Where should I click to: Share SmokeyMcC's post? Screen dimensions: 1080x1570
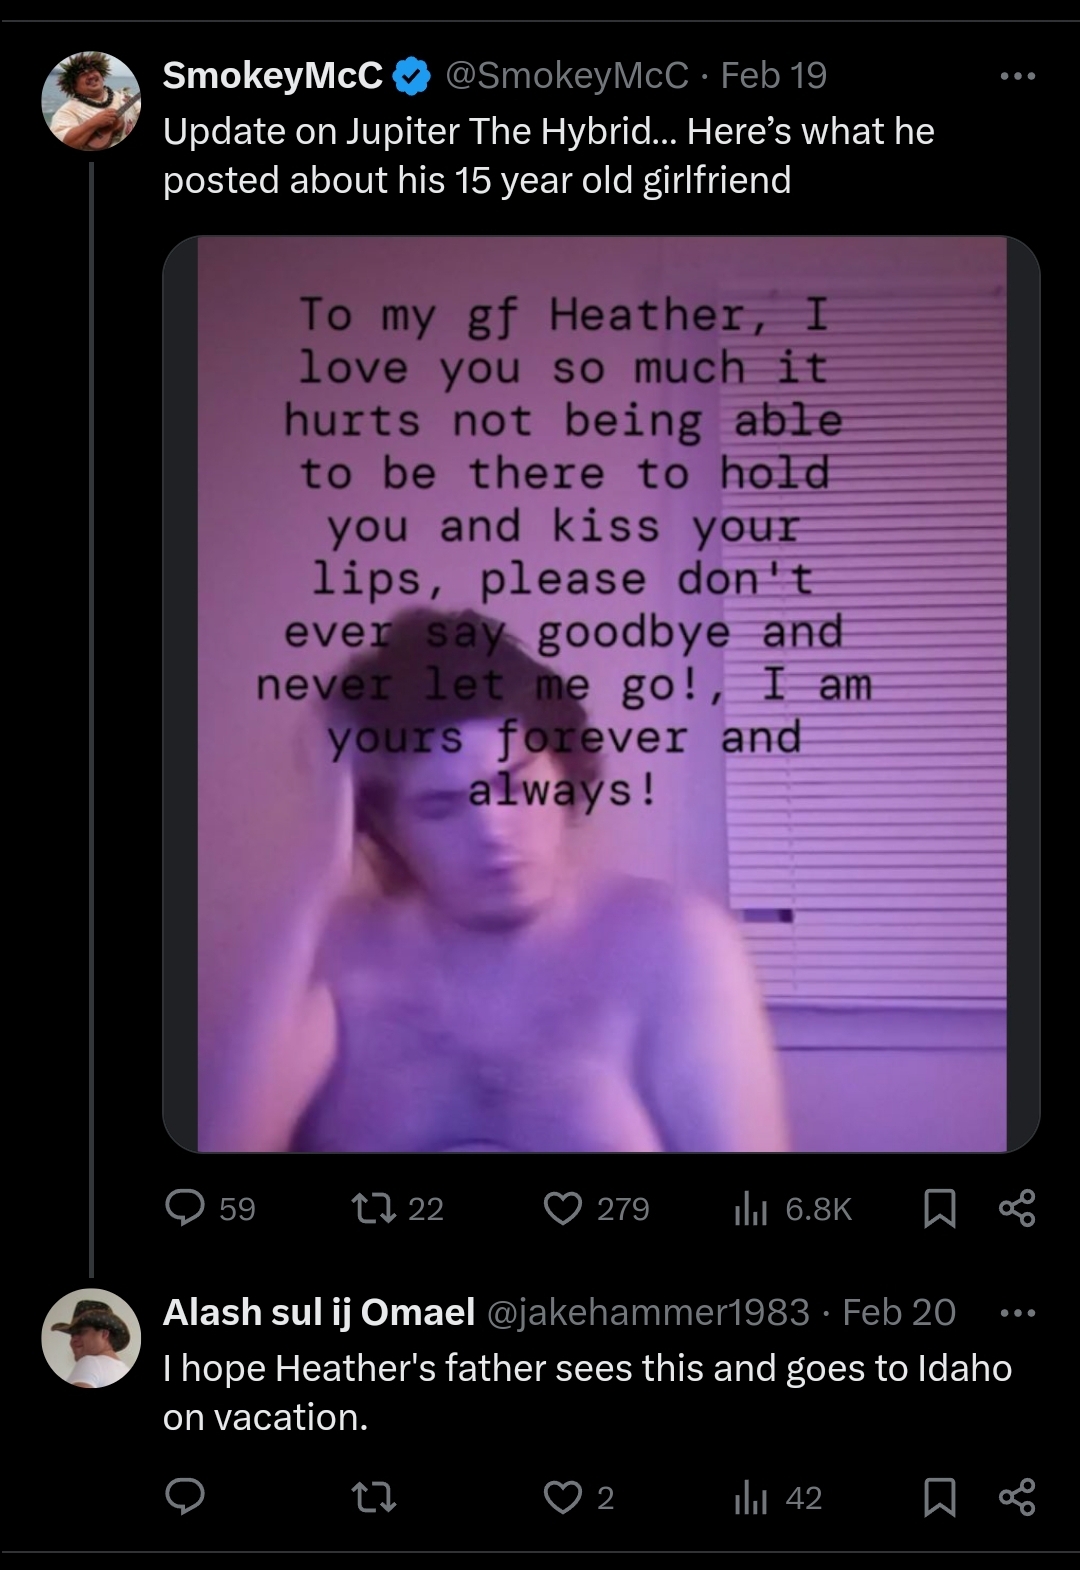pyautogui.click(x=1017, y=1209)
